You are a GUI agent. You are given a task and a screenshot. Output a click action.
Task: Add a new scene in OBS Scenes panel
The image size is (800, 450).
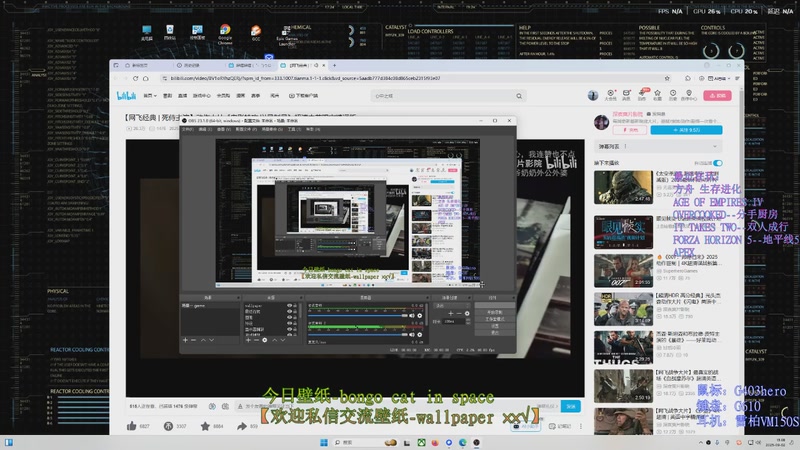click(185, 340)
